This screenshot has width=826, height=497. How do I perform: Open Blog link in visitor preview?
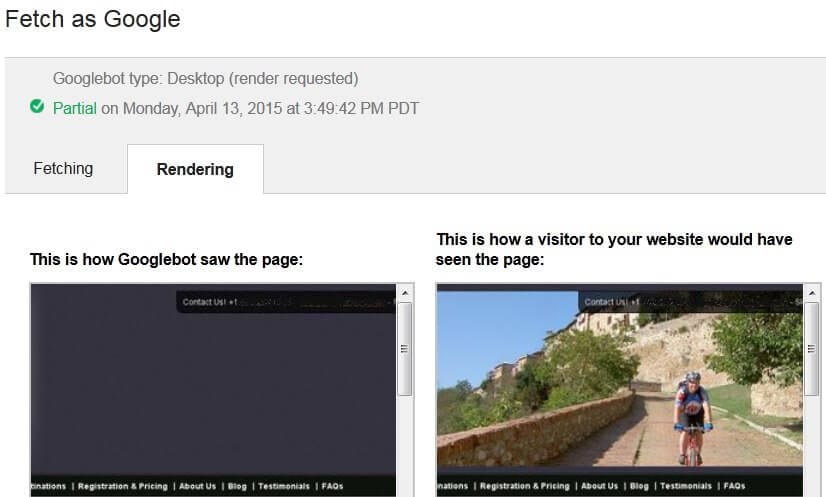639,486
